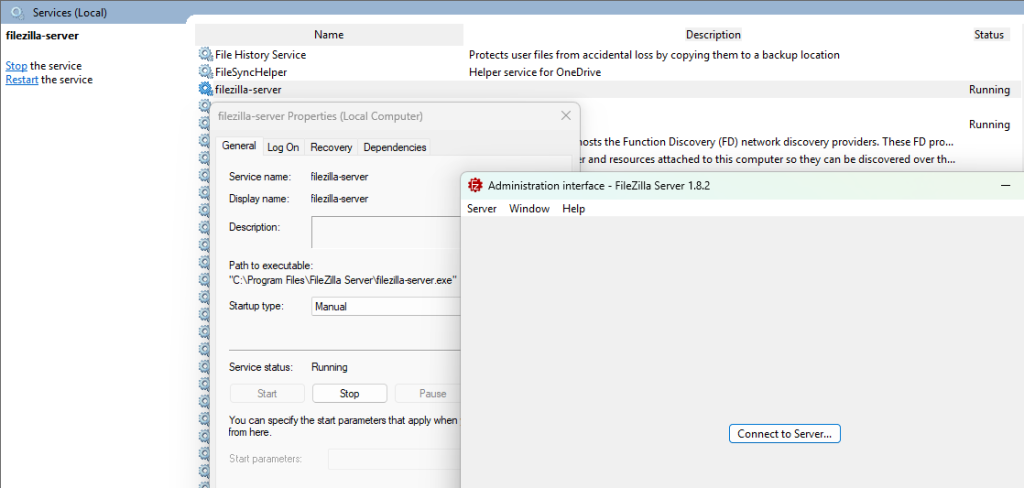Click the Description column header
This screenshot has width=1024, height=488.
point(713,35)
